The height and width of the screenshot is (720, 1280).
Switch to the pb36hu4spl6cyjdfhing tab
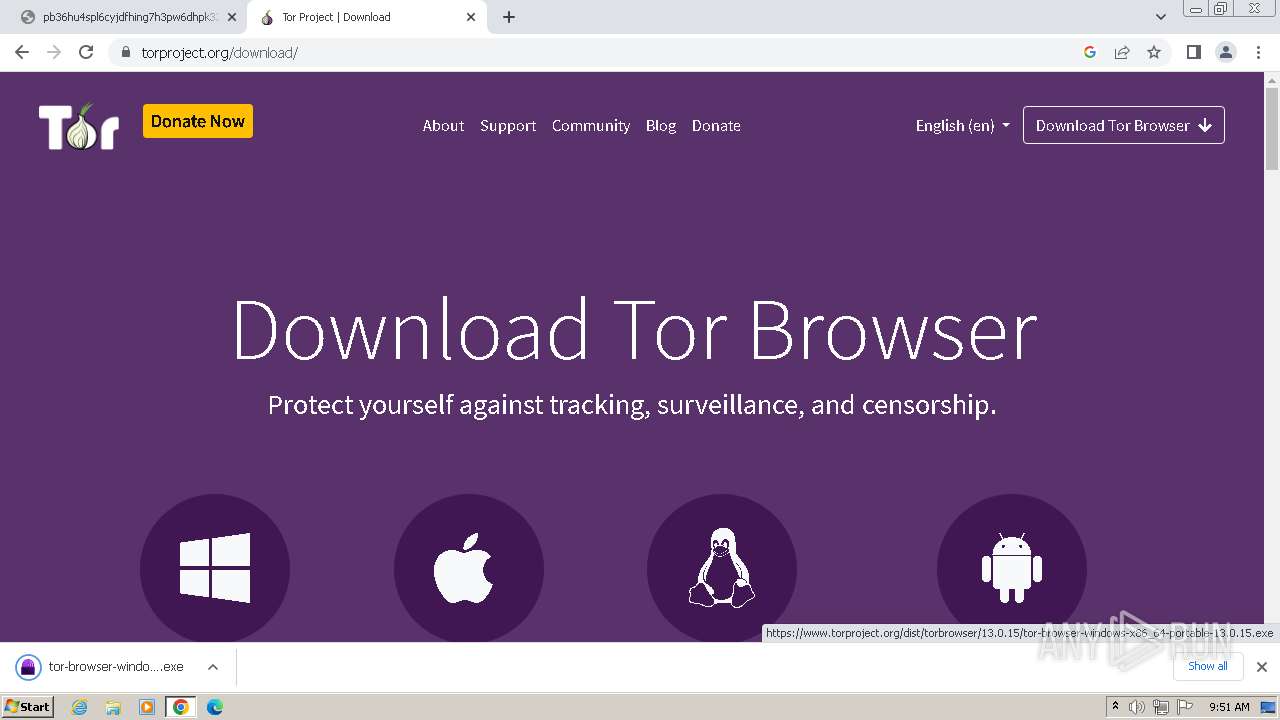coord(129,17)
